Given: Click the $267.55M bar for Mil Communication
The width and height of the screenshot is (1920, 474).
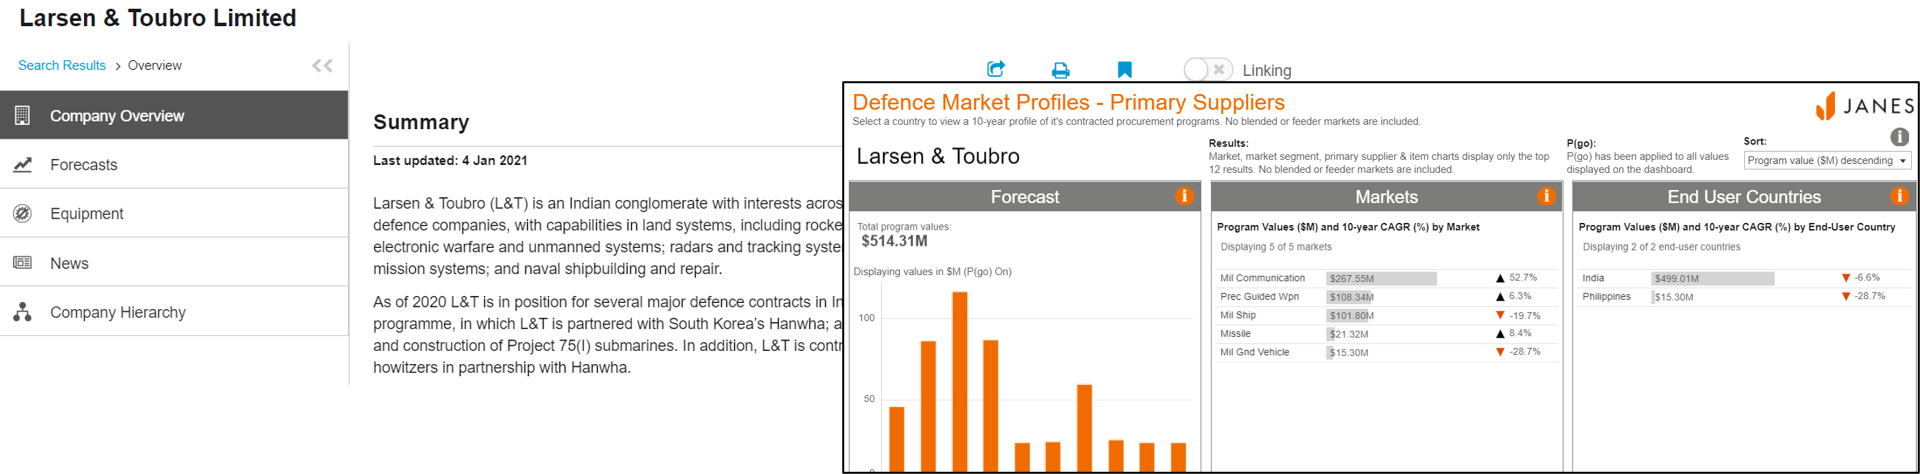Looking at the screenshot, I should pos(1381,278).
